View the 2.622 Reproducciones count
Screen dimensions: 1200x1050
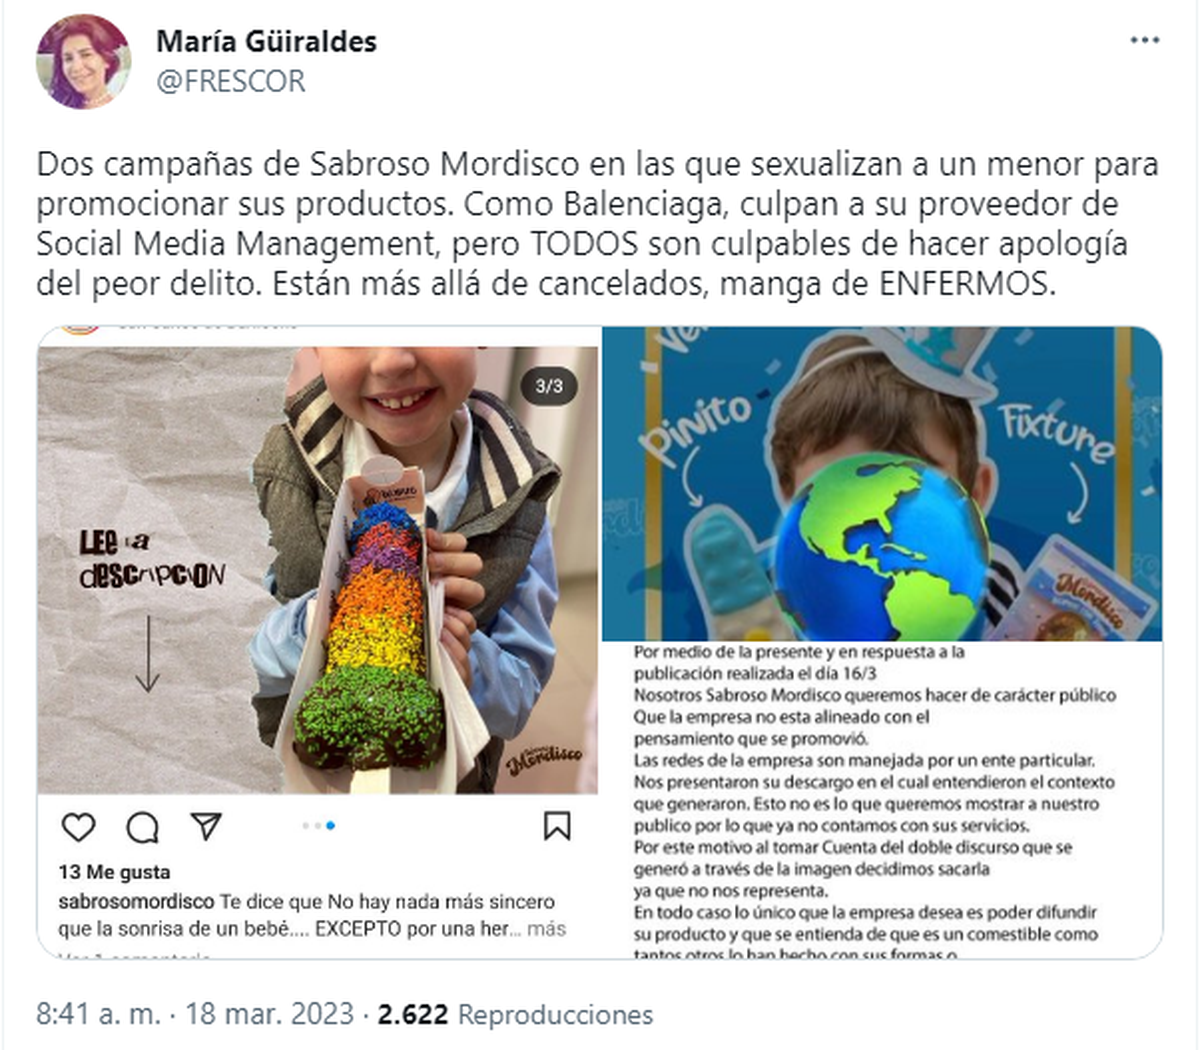[515, 1014]
